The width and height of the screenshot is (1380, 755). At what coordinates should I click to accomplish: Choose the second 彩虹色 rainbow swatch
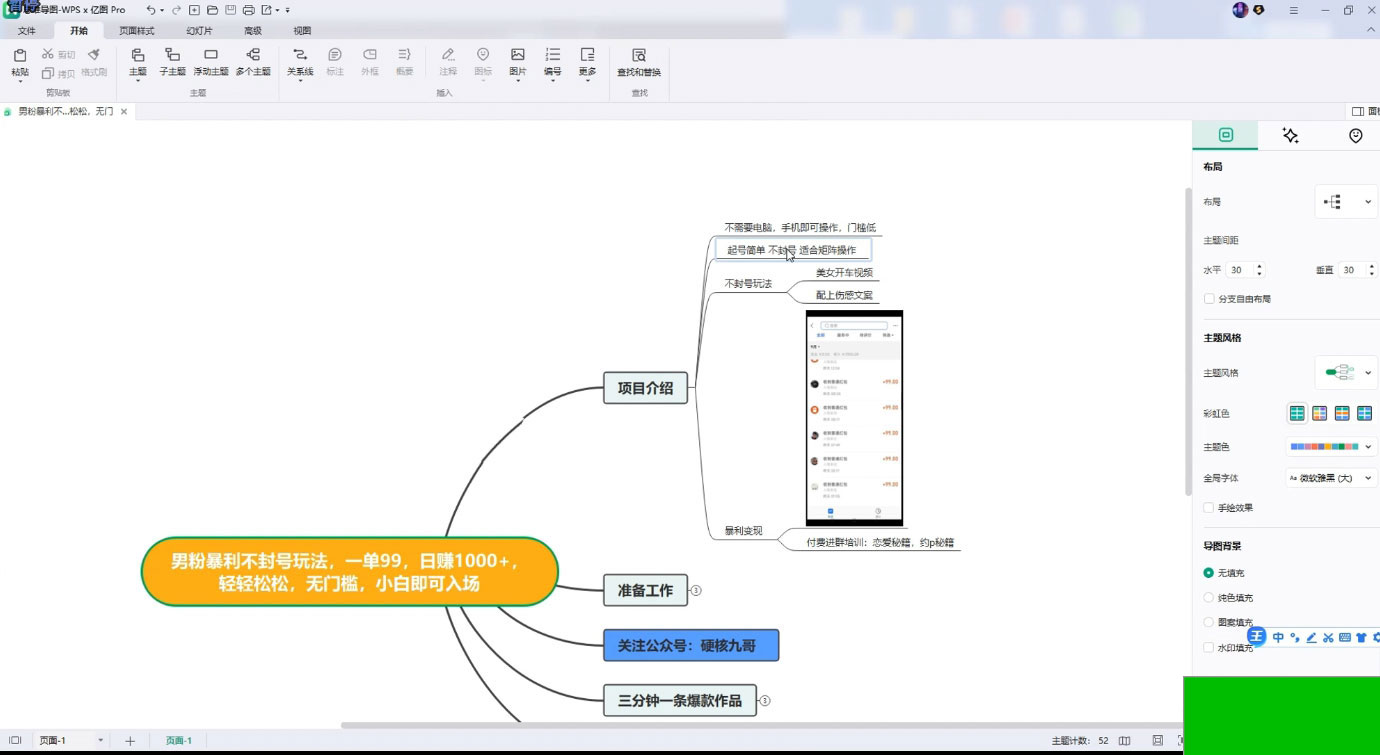point(1319,413)
